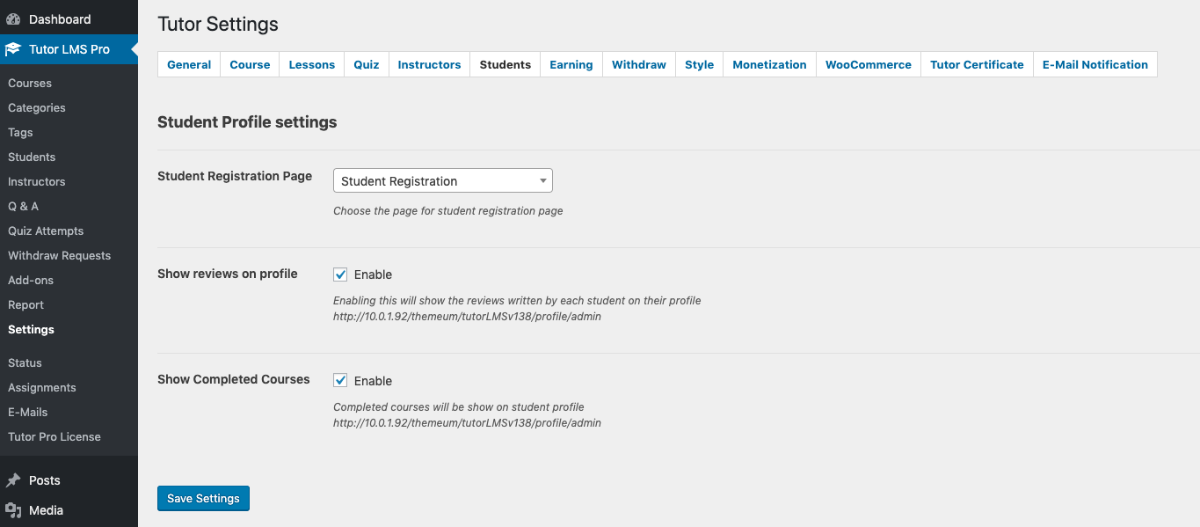Open the Instructors sidebar submenu
1200x527 pixels.
[x=37, y=182]
